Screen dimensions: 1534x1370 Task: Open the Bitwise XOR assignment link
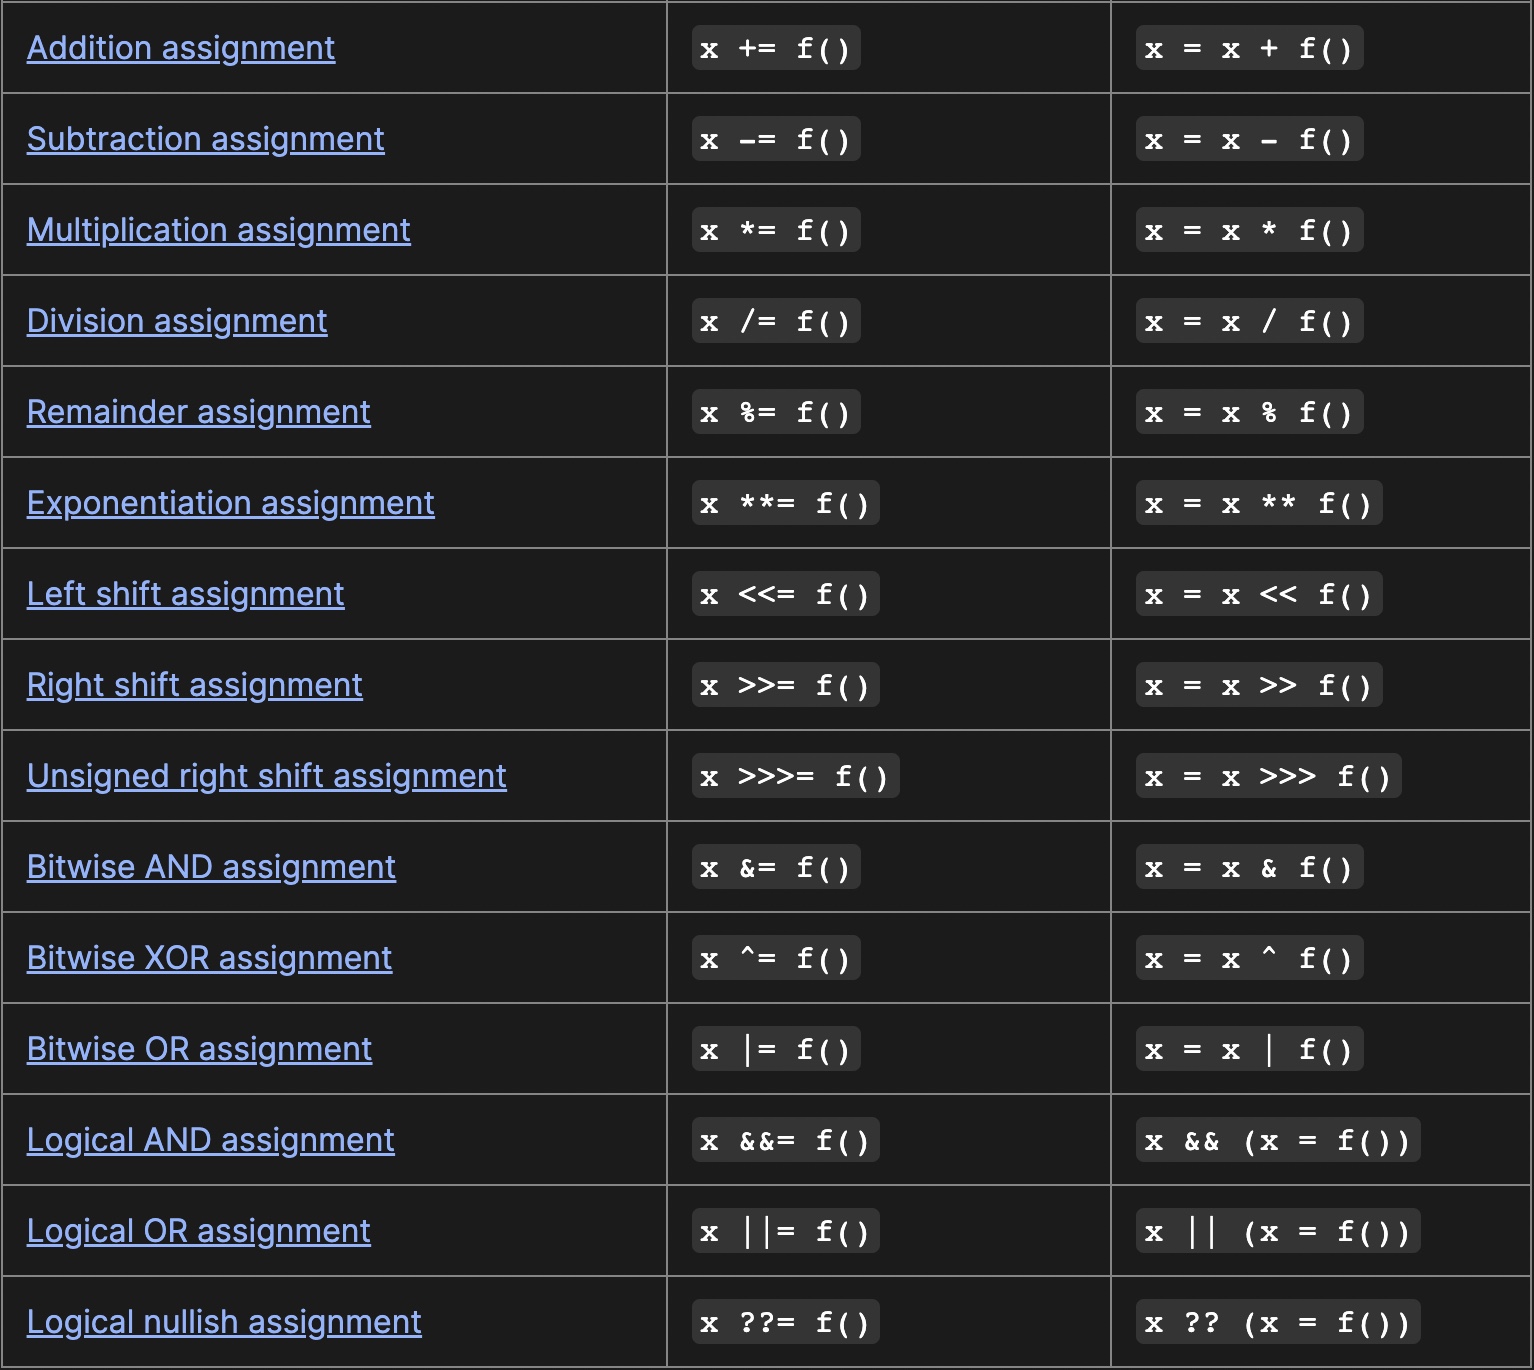click(209, 958)
